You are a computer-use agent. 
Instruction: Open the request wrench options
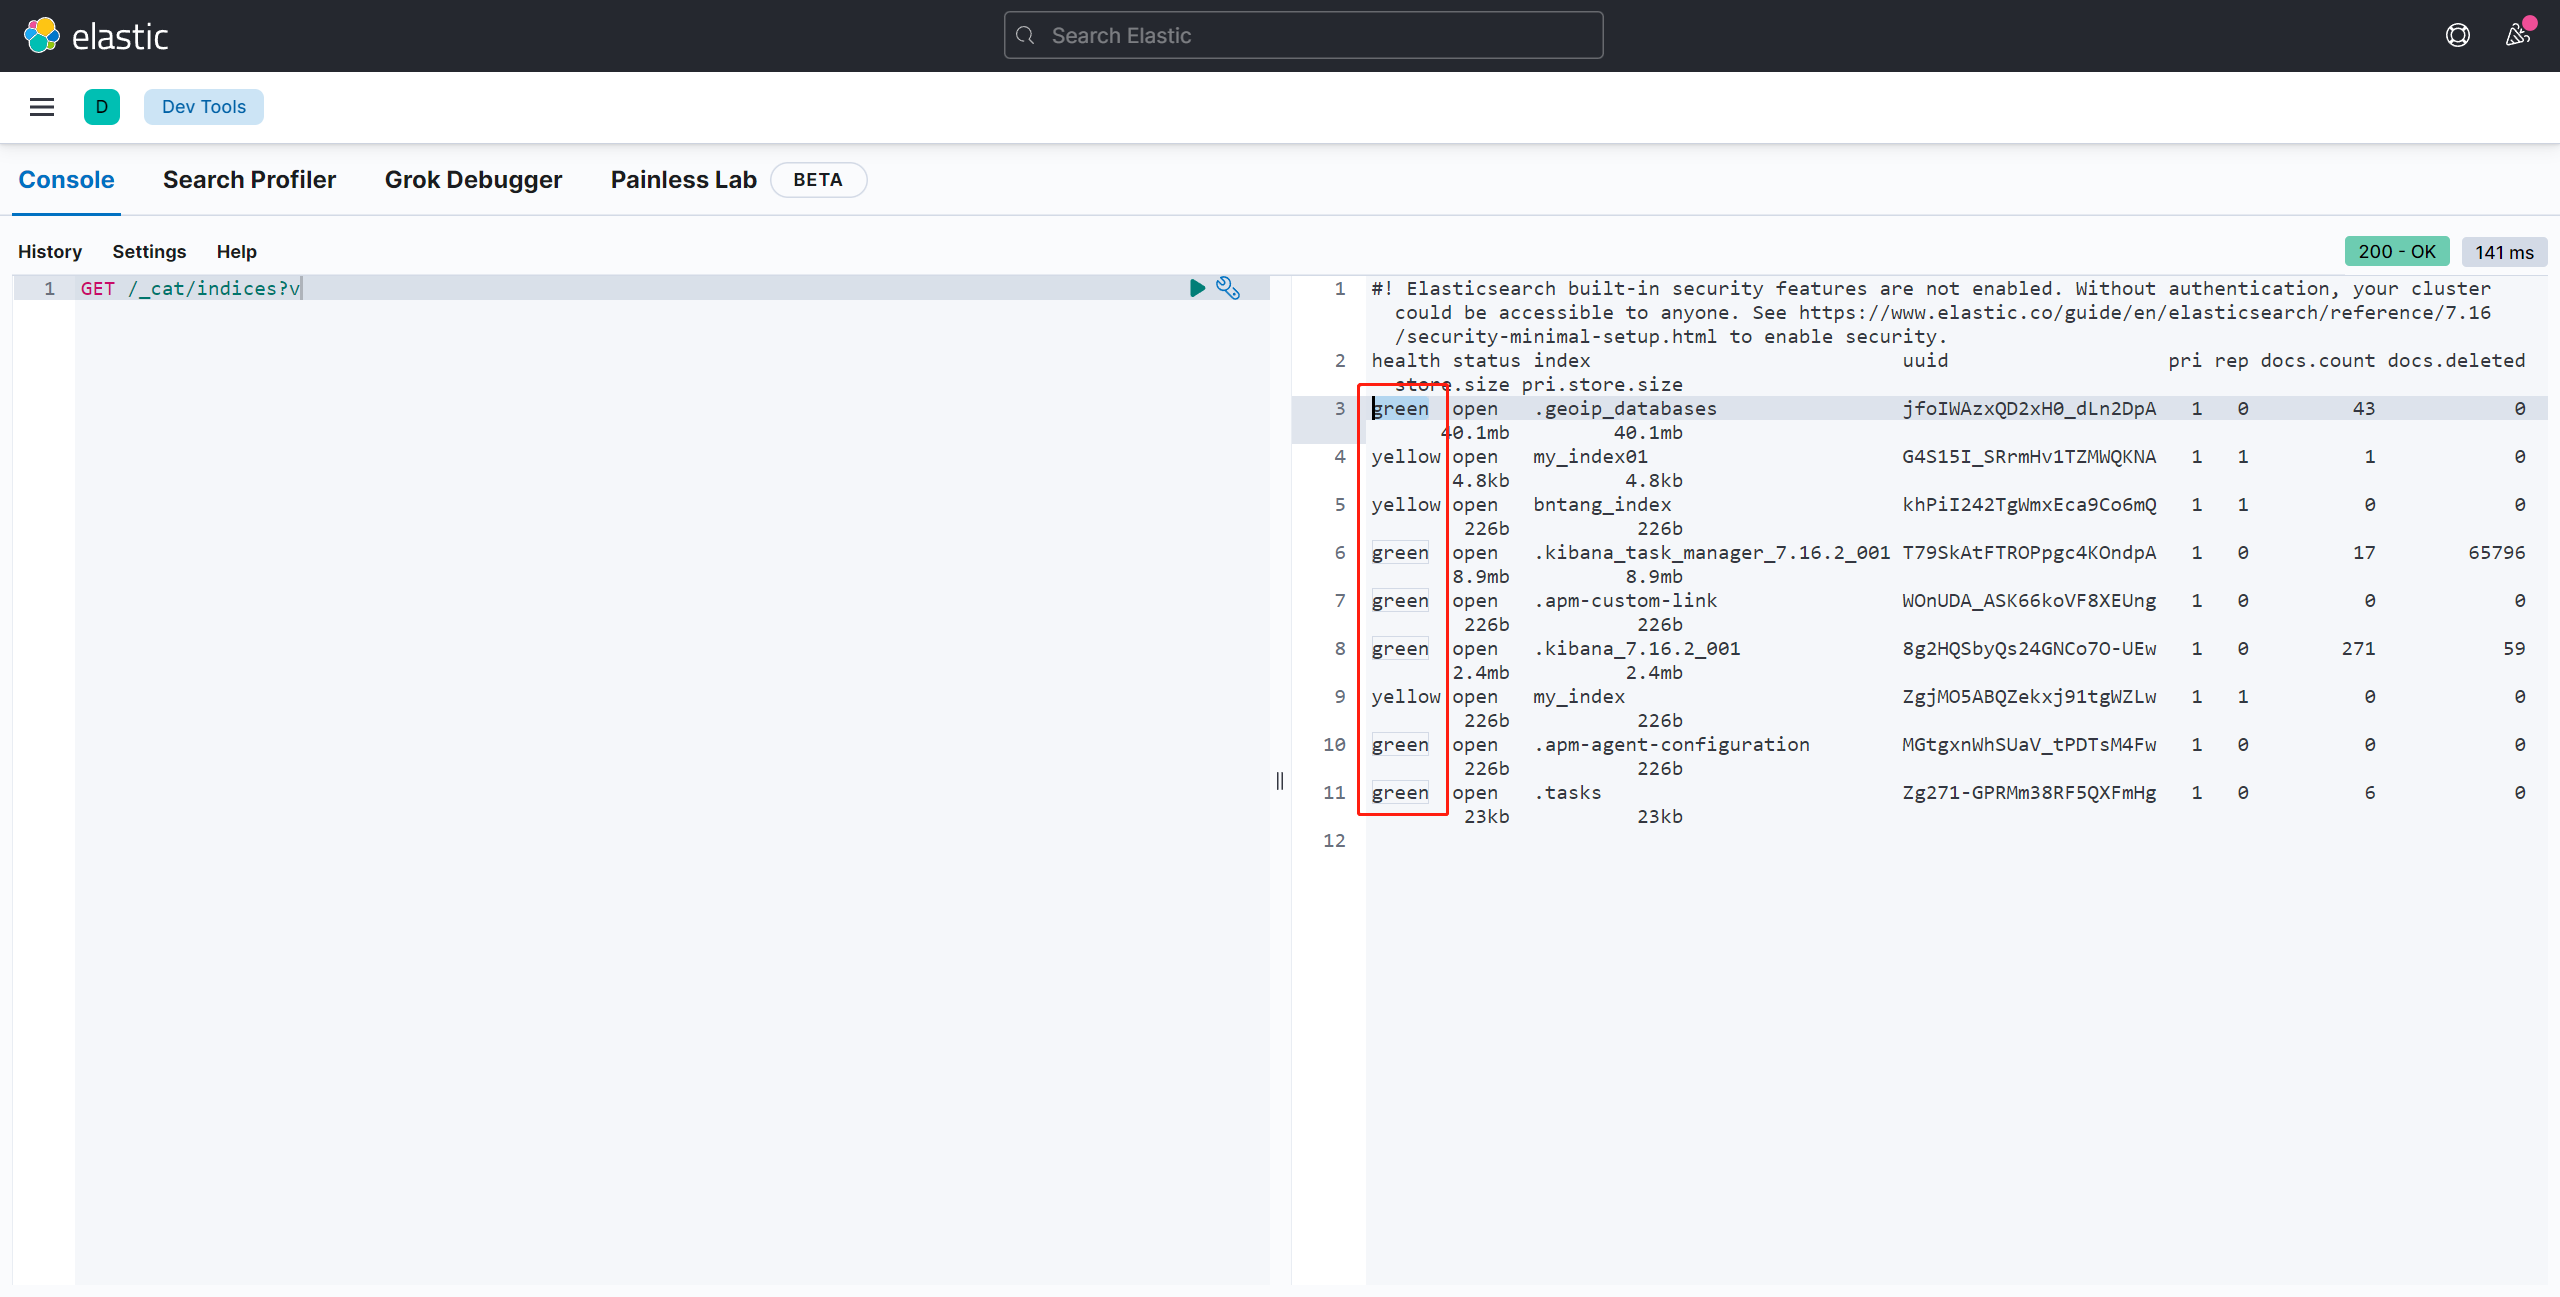(x=1228, y=288)
